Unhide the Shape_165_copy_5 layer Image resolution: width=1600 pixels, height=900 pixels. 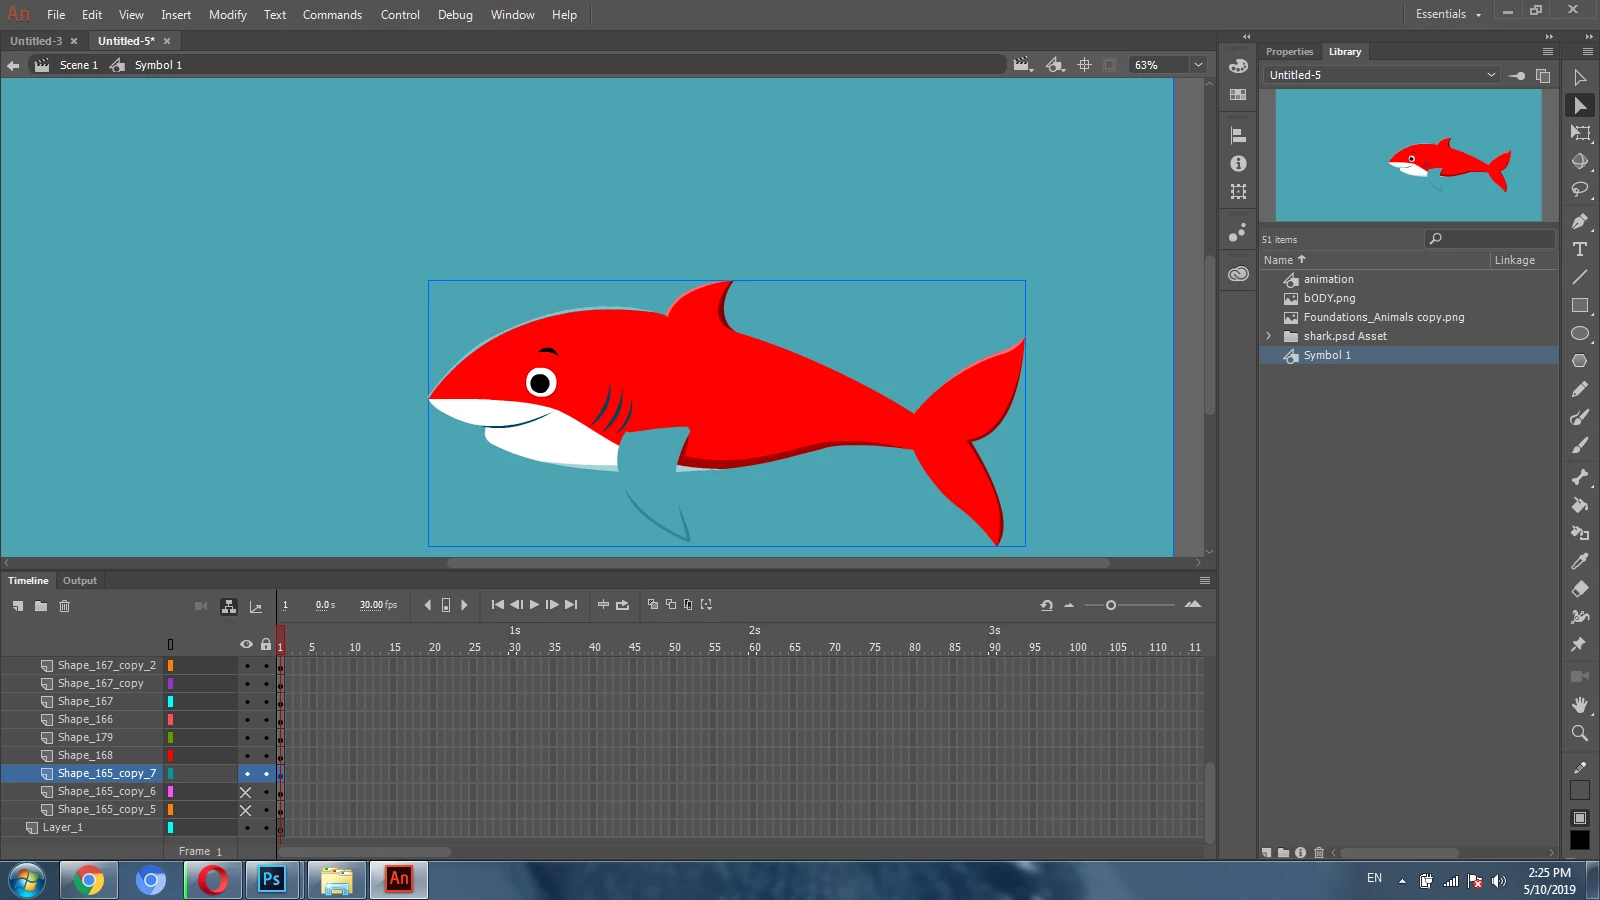(246, 810)
